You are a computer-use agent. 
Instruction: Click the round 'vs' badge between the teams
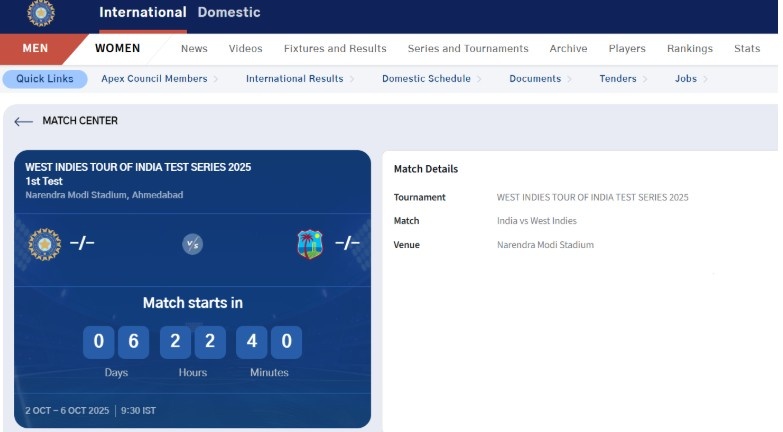click(192, 244)
